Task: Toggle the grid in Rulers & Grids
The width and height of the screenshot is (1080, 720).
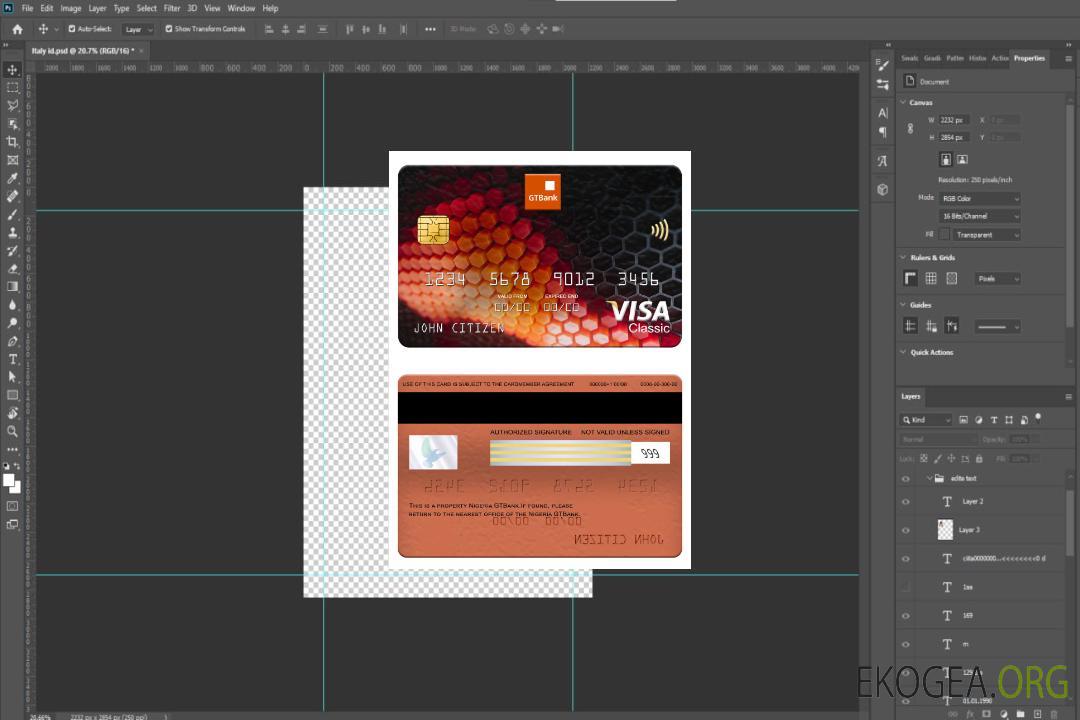Action: [931, 278]
